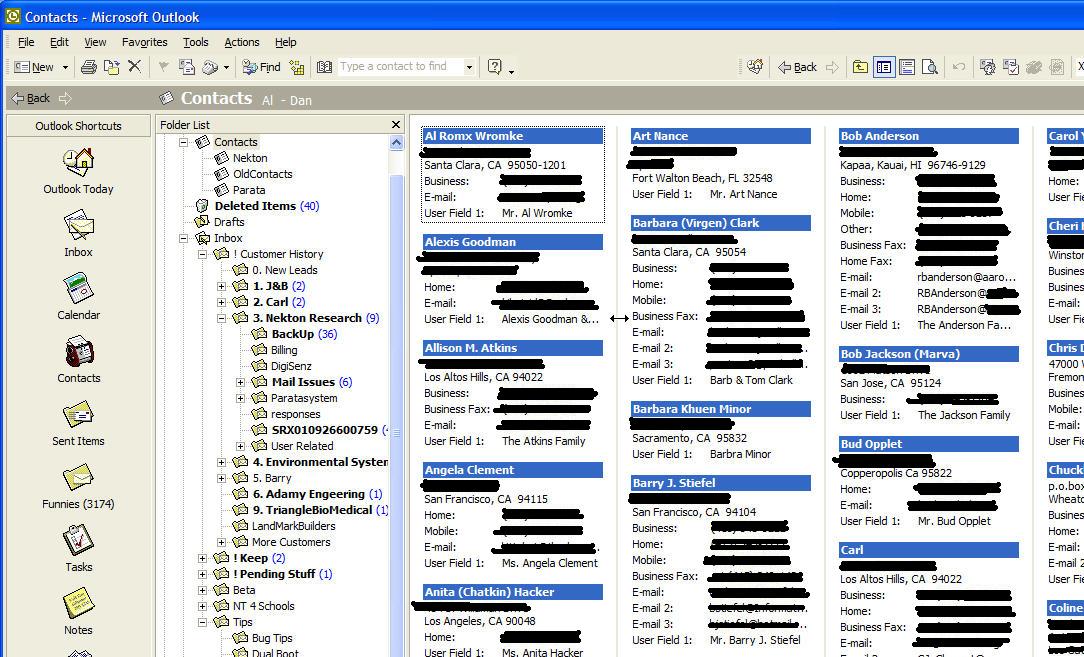Click the Find button
The image size is (1084, 657).
point(261,67)
